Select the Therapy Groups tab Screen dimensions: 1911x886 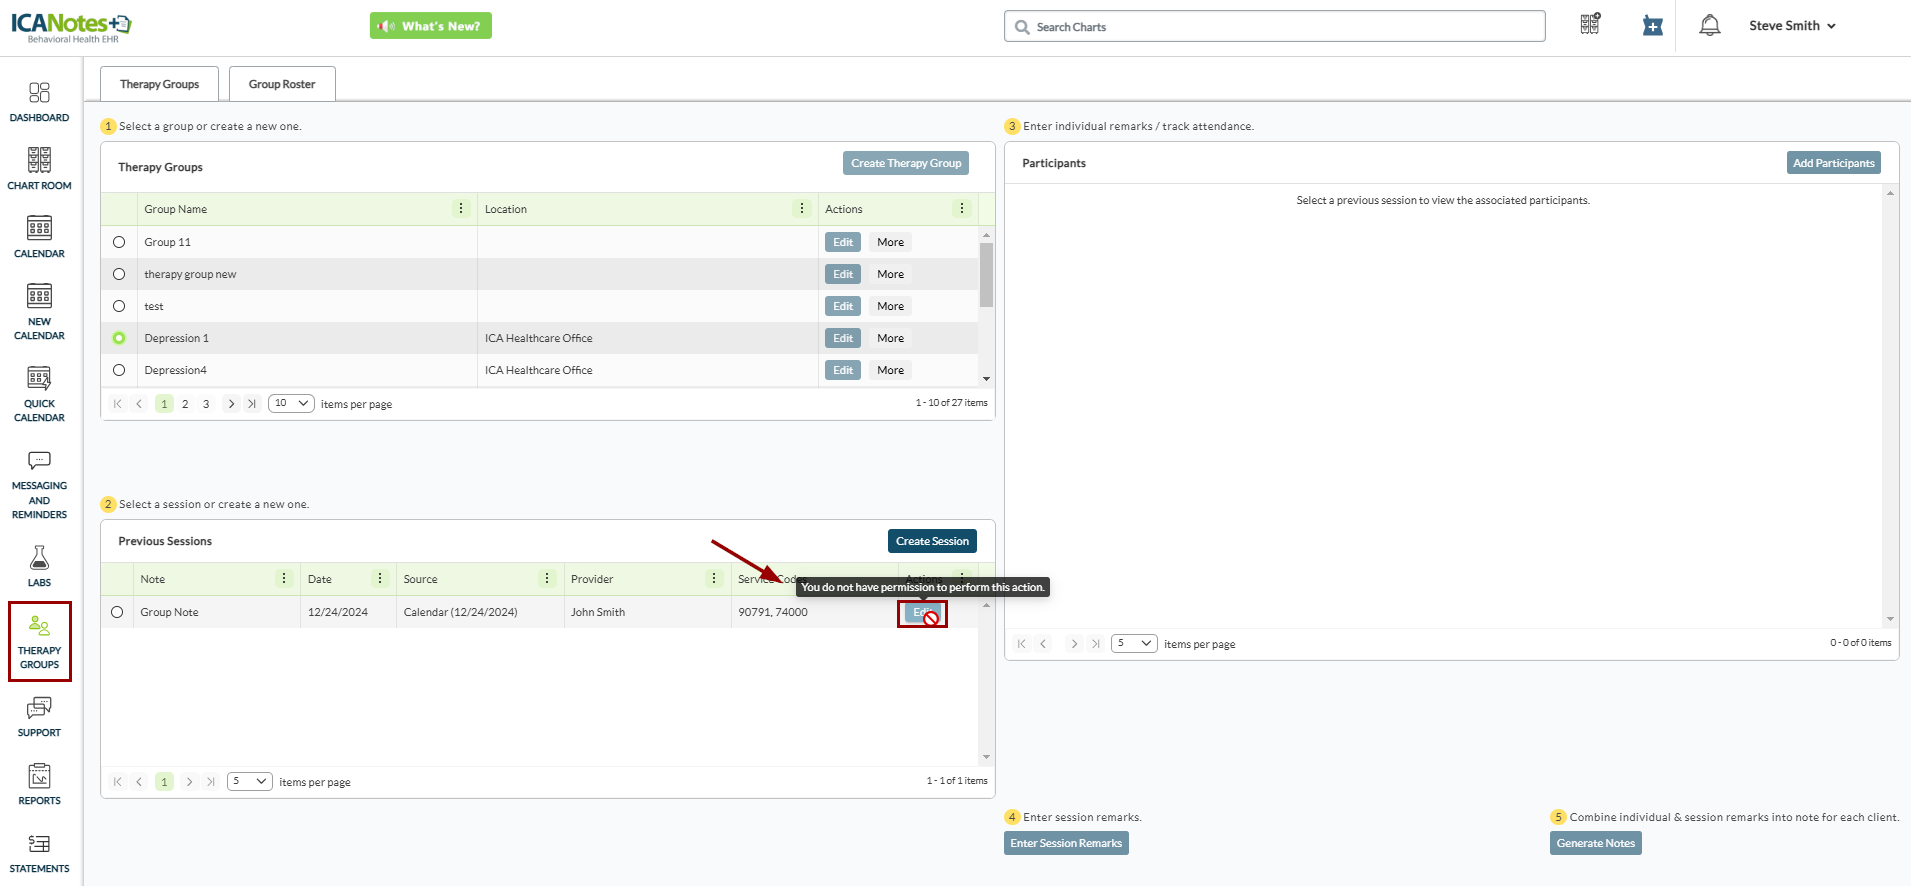coord(159,84)
